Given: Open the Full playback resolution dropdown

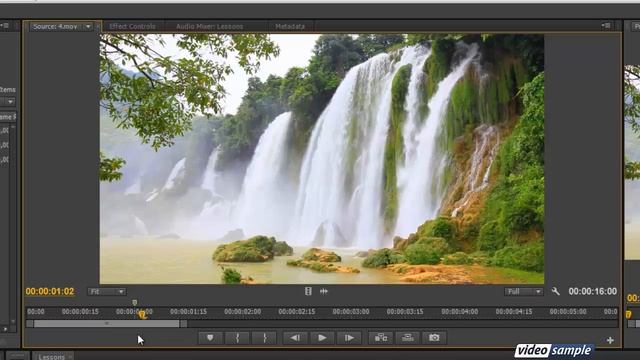Looking at the screenshot, I should [x=524, y=291].
